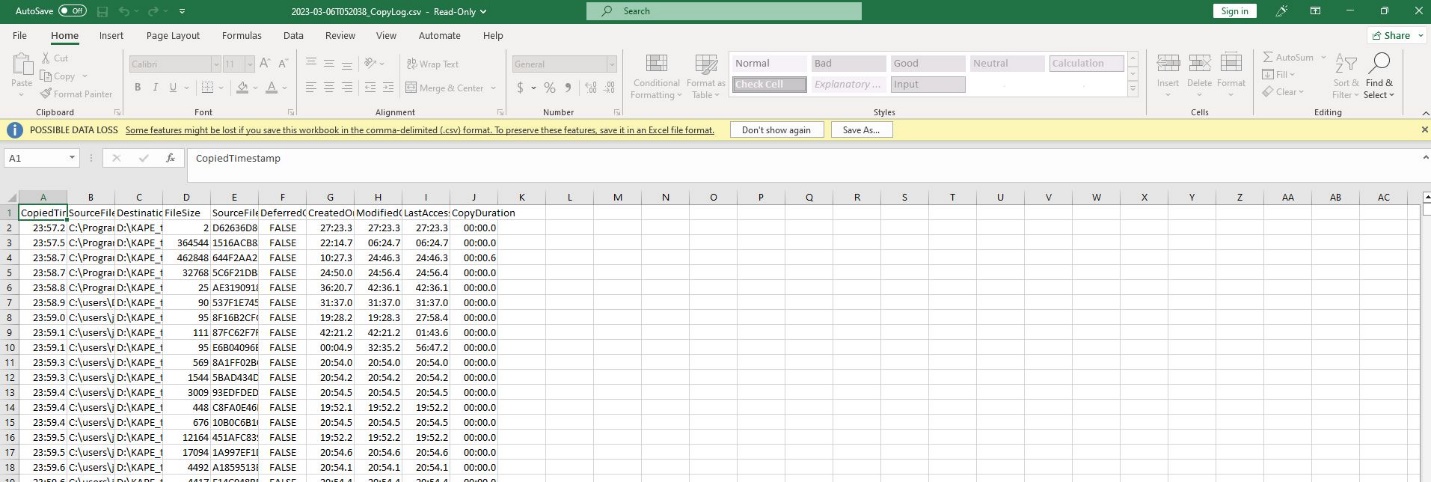
Task: Select column D header
Action: (186, 198)
